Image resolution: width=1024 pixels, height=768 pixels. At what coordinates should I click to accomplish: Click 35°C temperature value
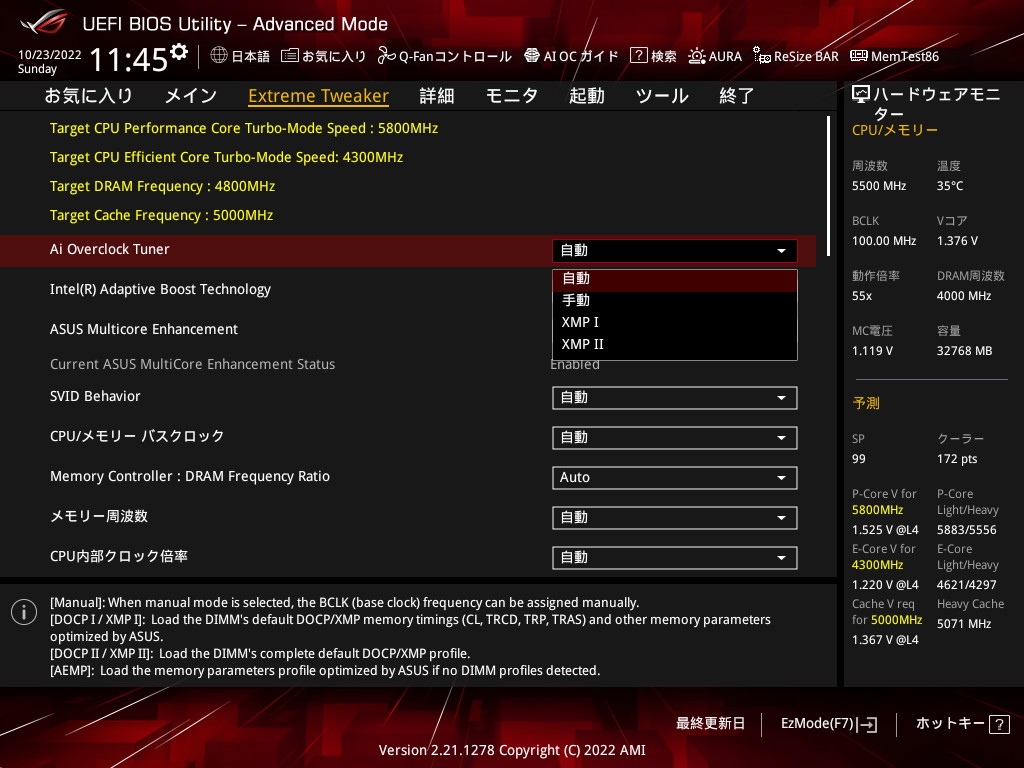coord(950,186)
